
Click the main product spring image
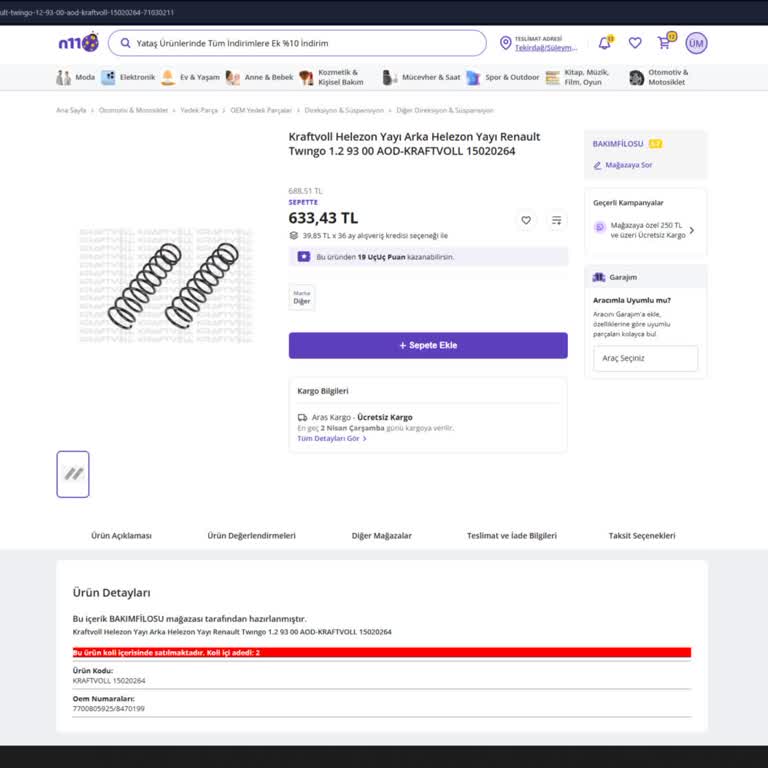pos(167,286)
